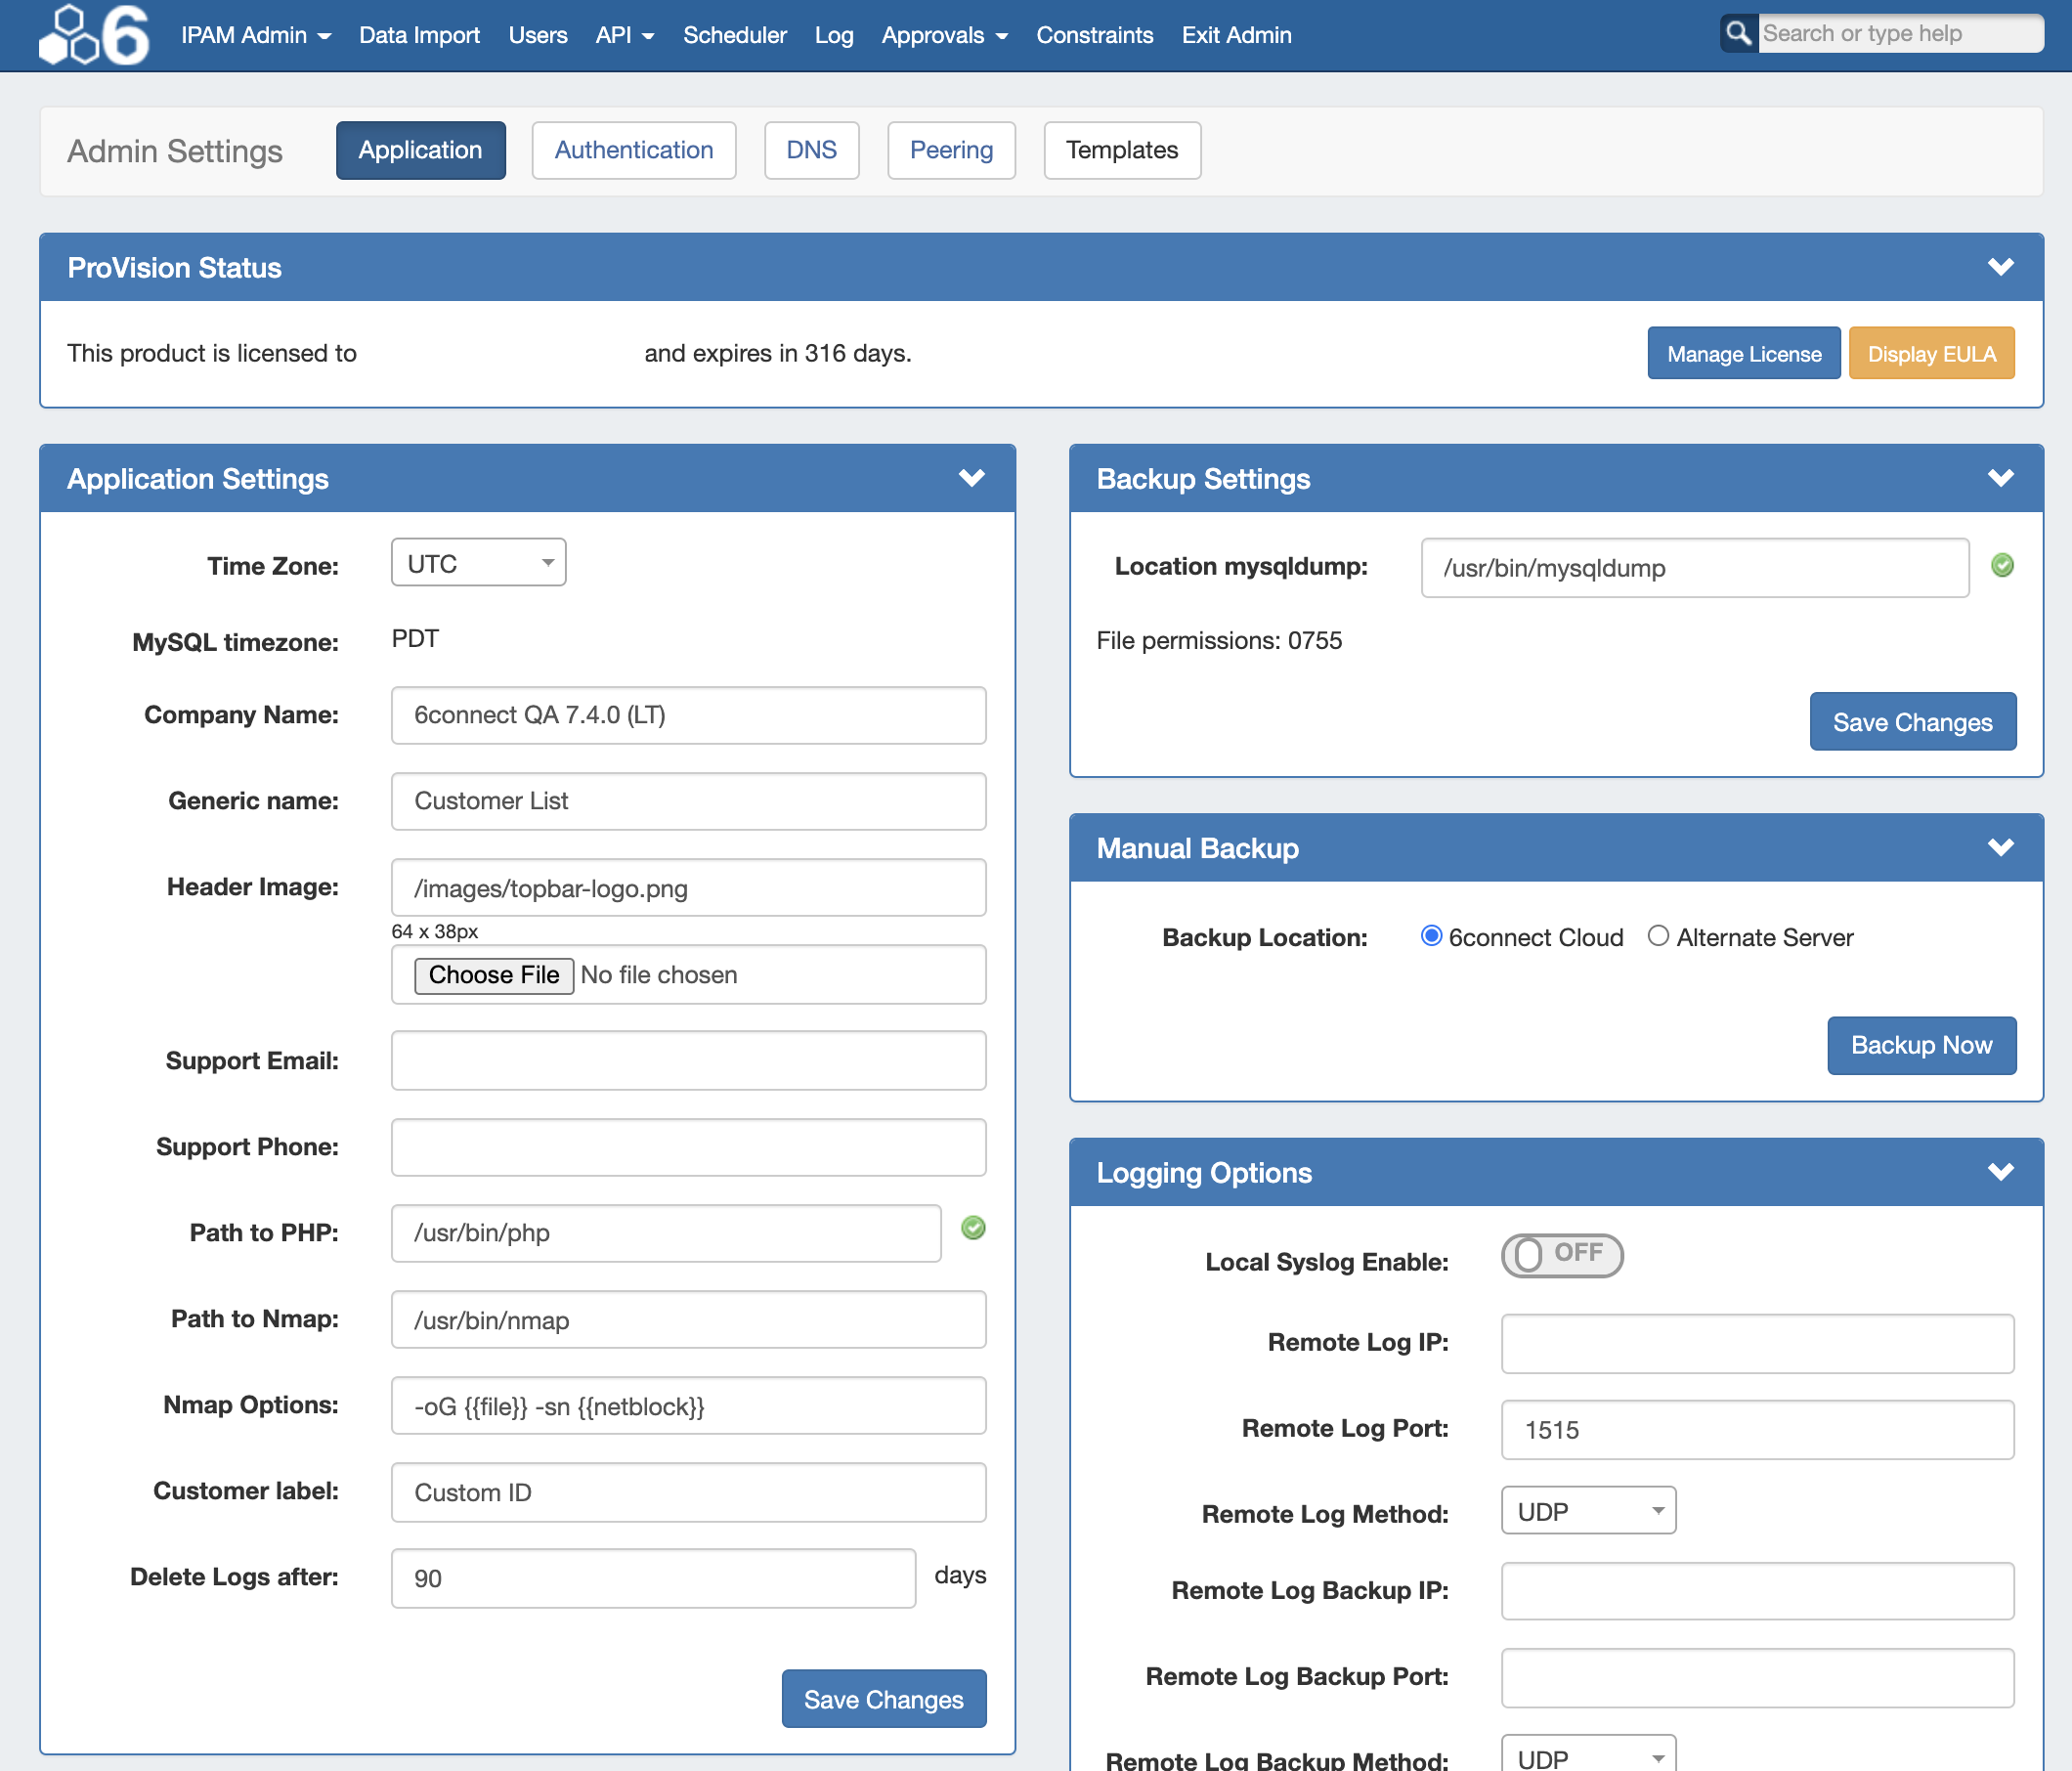Viewport: 2072px width, 1771px height.
Task: Collapse the ProVision Status panel chevron
Action: click(2000, 267)
